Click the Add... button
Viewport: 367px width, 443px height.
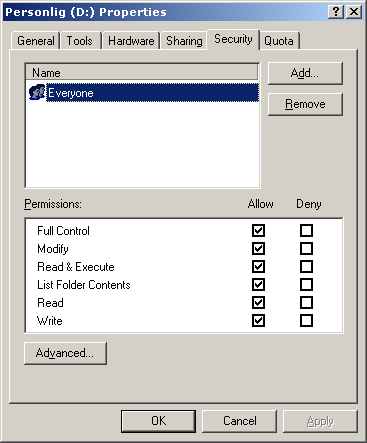click(x=305, y=73)
